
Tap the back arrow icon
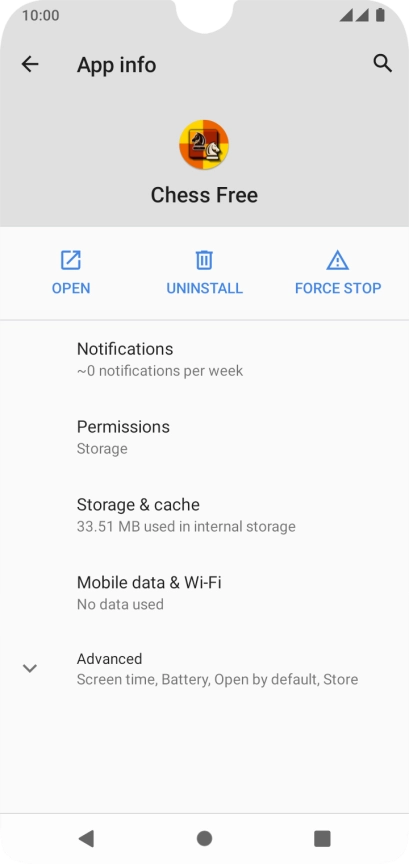[x=30, y=64]
